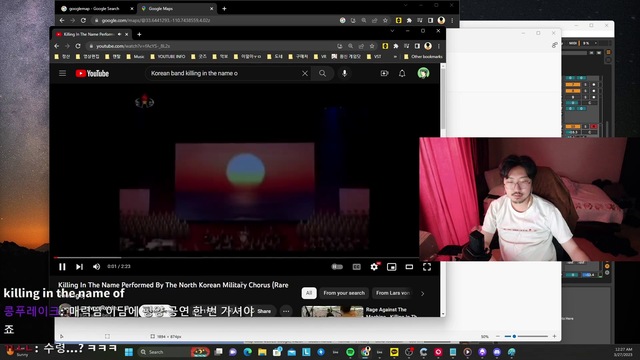The width and height of the screenshot is (640, 360).
Task: Go back in the YouTube browser window
Action: (x=57, y=46)
